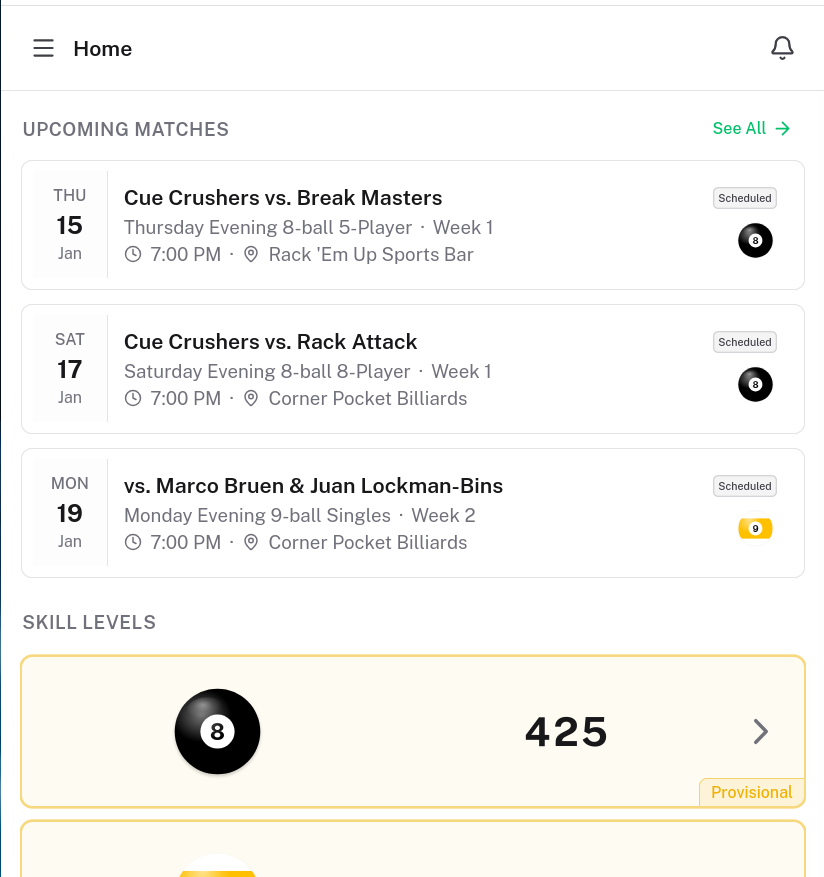824x877 pixels.
Task: Select the Home title in the header
Action: point(102,48)
